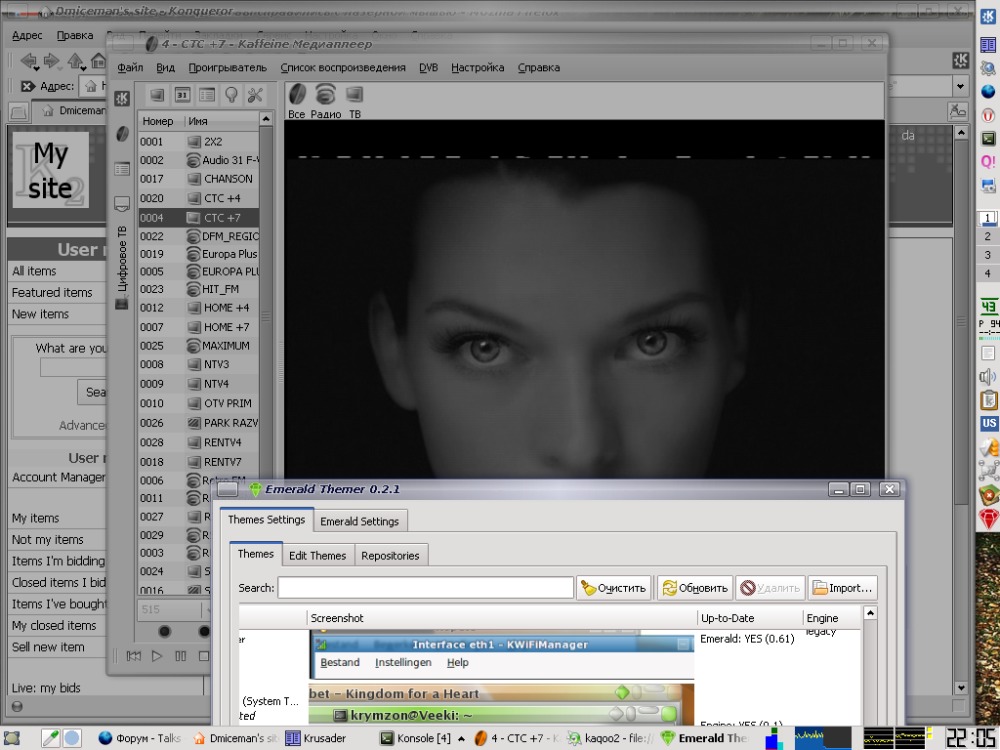Open the Featured items link in Konqueror
1000x750 pixels.
tap(52, 293)
